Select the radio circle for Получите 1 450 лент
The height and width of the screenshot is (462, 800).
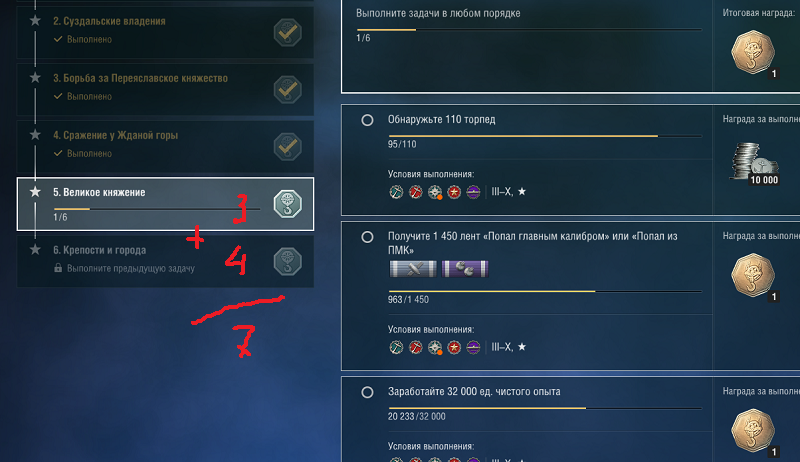click(x=367, y=237)
